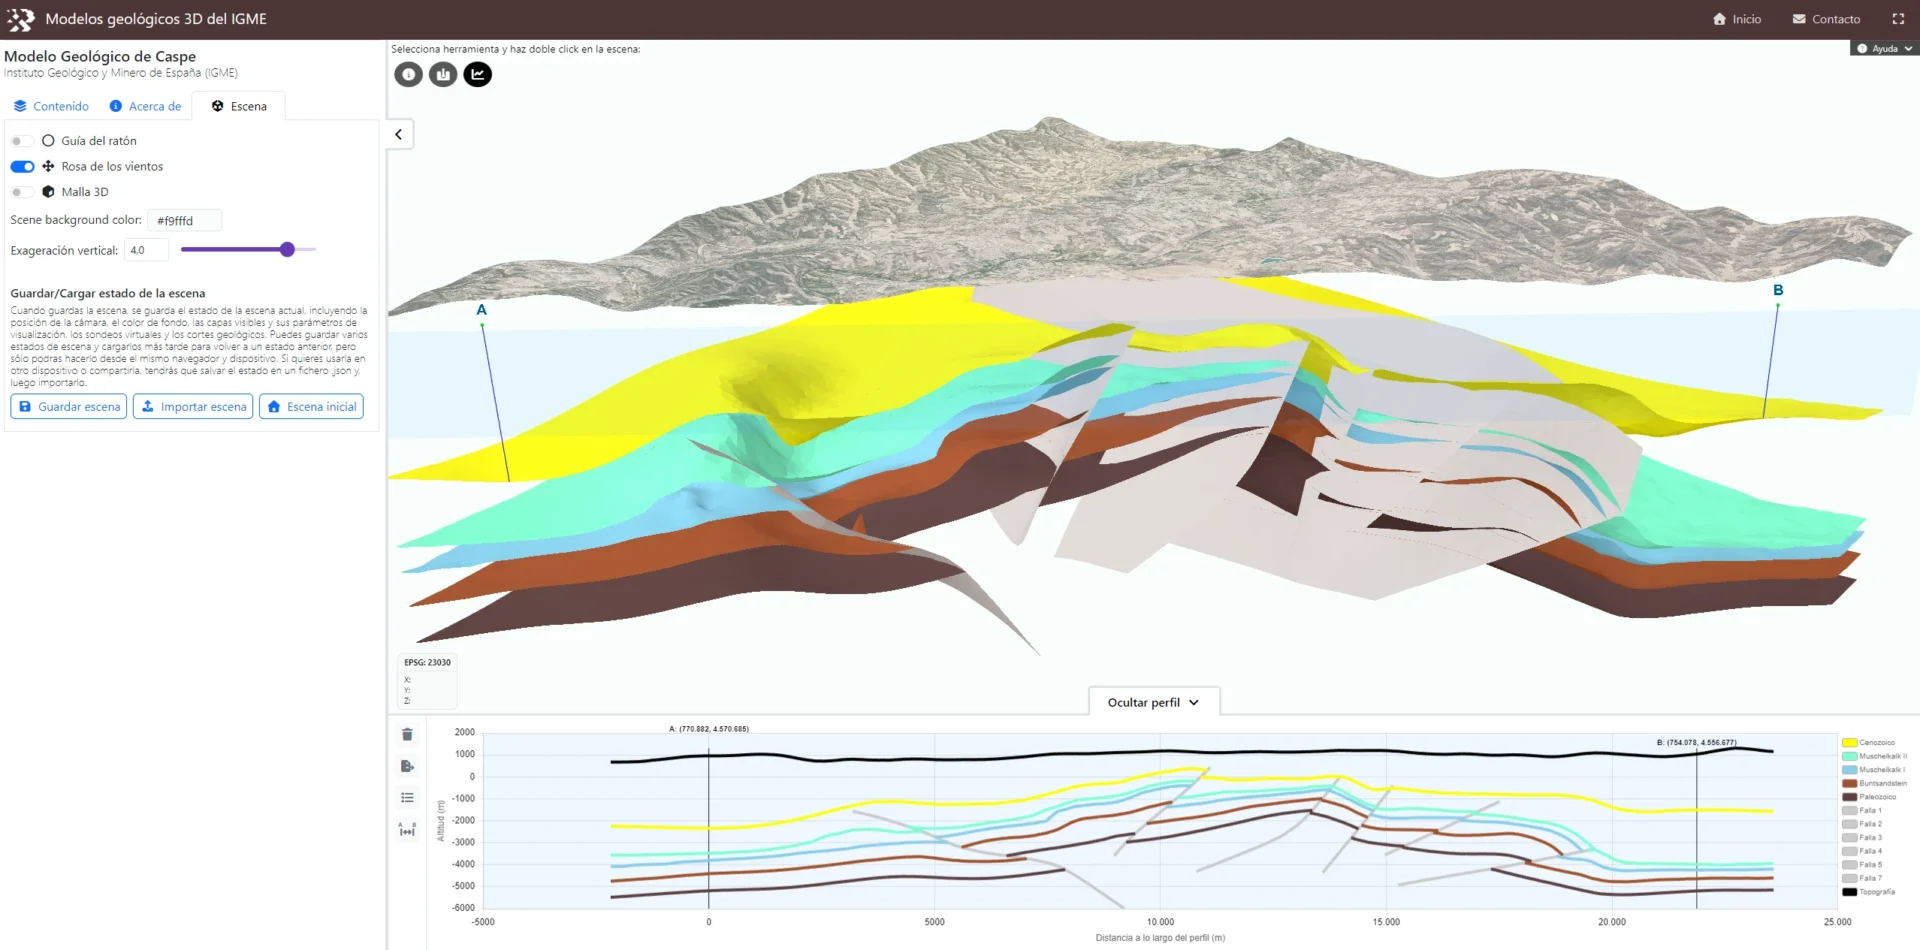This screenshot has width=1920, height=950.
Task: Collapse the profile with Ocultar perfil
Action: point(1153,703)
